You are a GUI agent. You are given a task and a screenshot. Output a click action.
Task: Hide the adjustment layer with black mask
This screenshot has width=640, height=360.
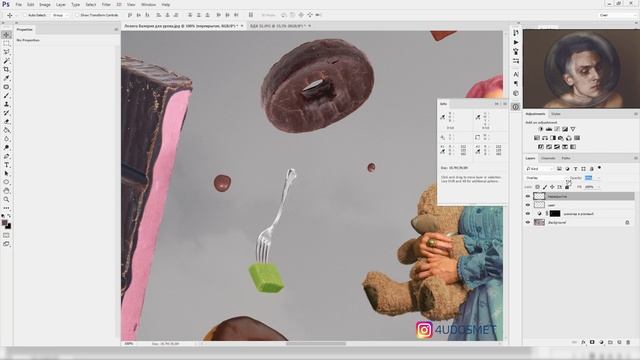[528, 213]
